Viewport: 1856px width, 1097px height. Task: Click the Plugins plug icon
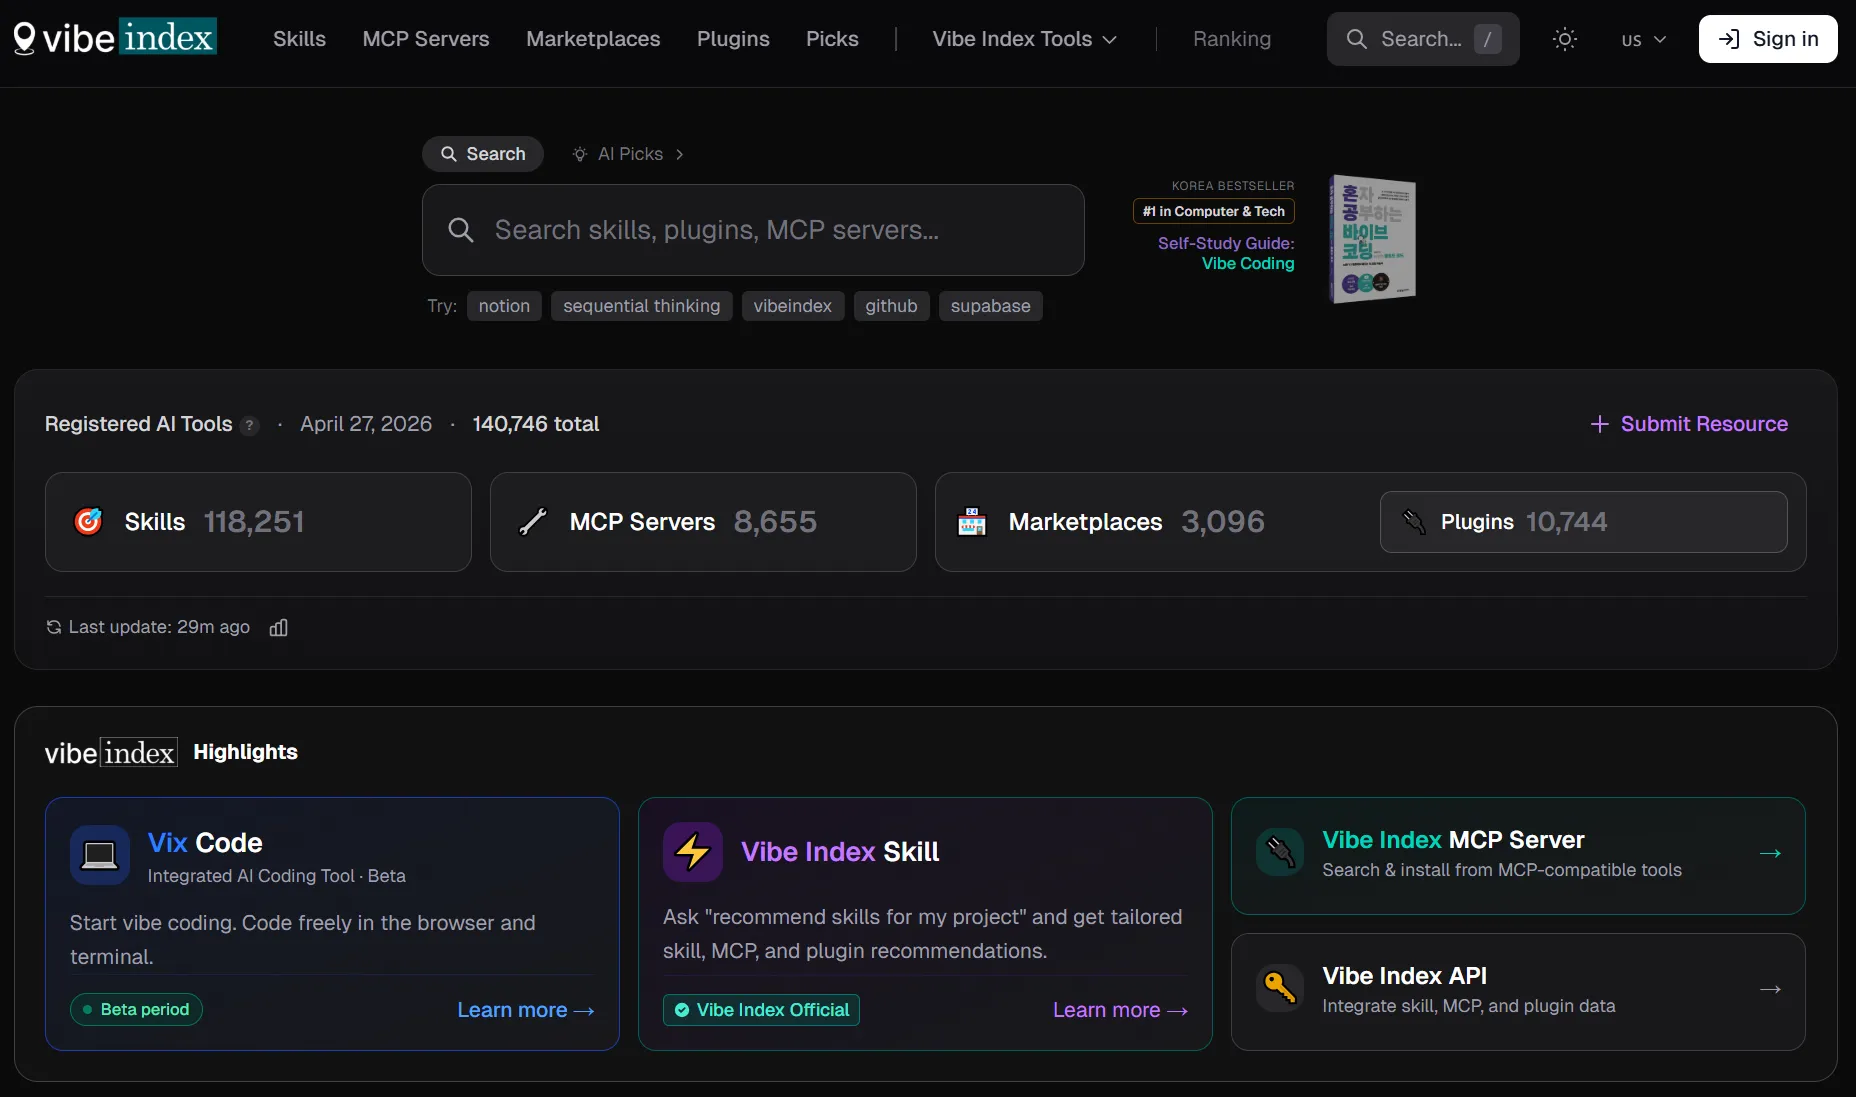1414,521
